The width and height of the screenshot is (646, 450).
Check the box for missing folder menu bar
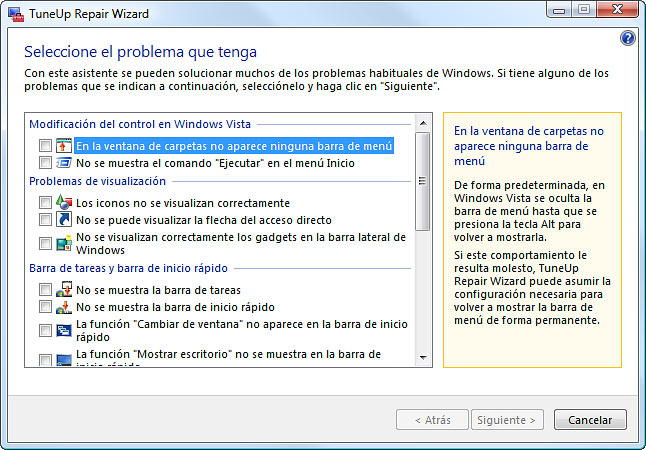pyautogui.click(x=45, y=146)
